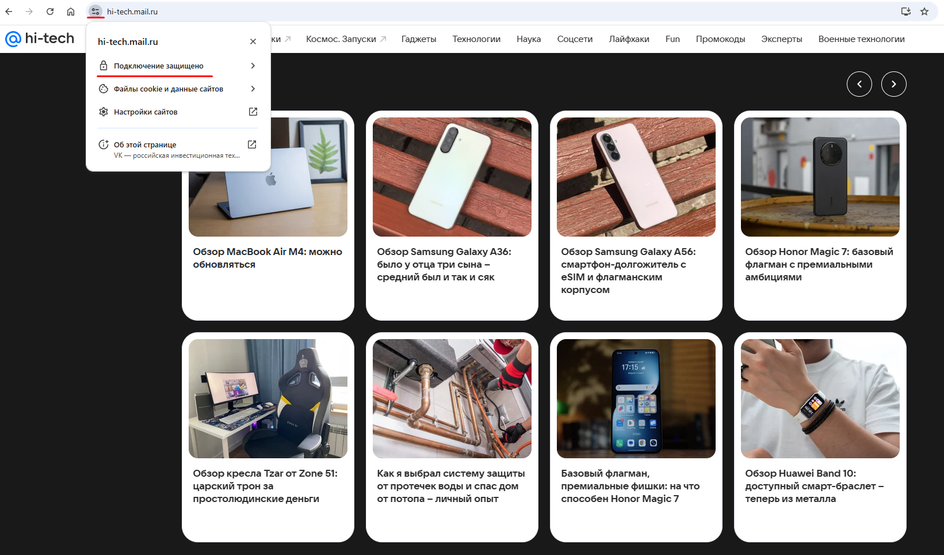Open the browser home page icon
Screen dimensions: 944x555
pyautogui.click(x=70, y=11)
